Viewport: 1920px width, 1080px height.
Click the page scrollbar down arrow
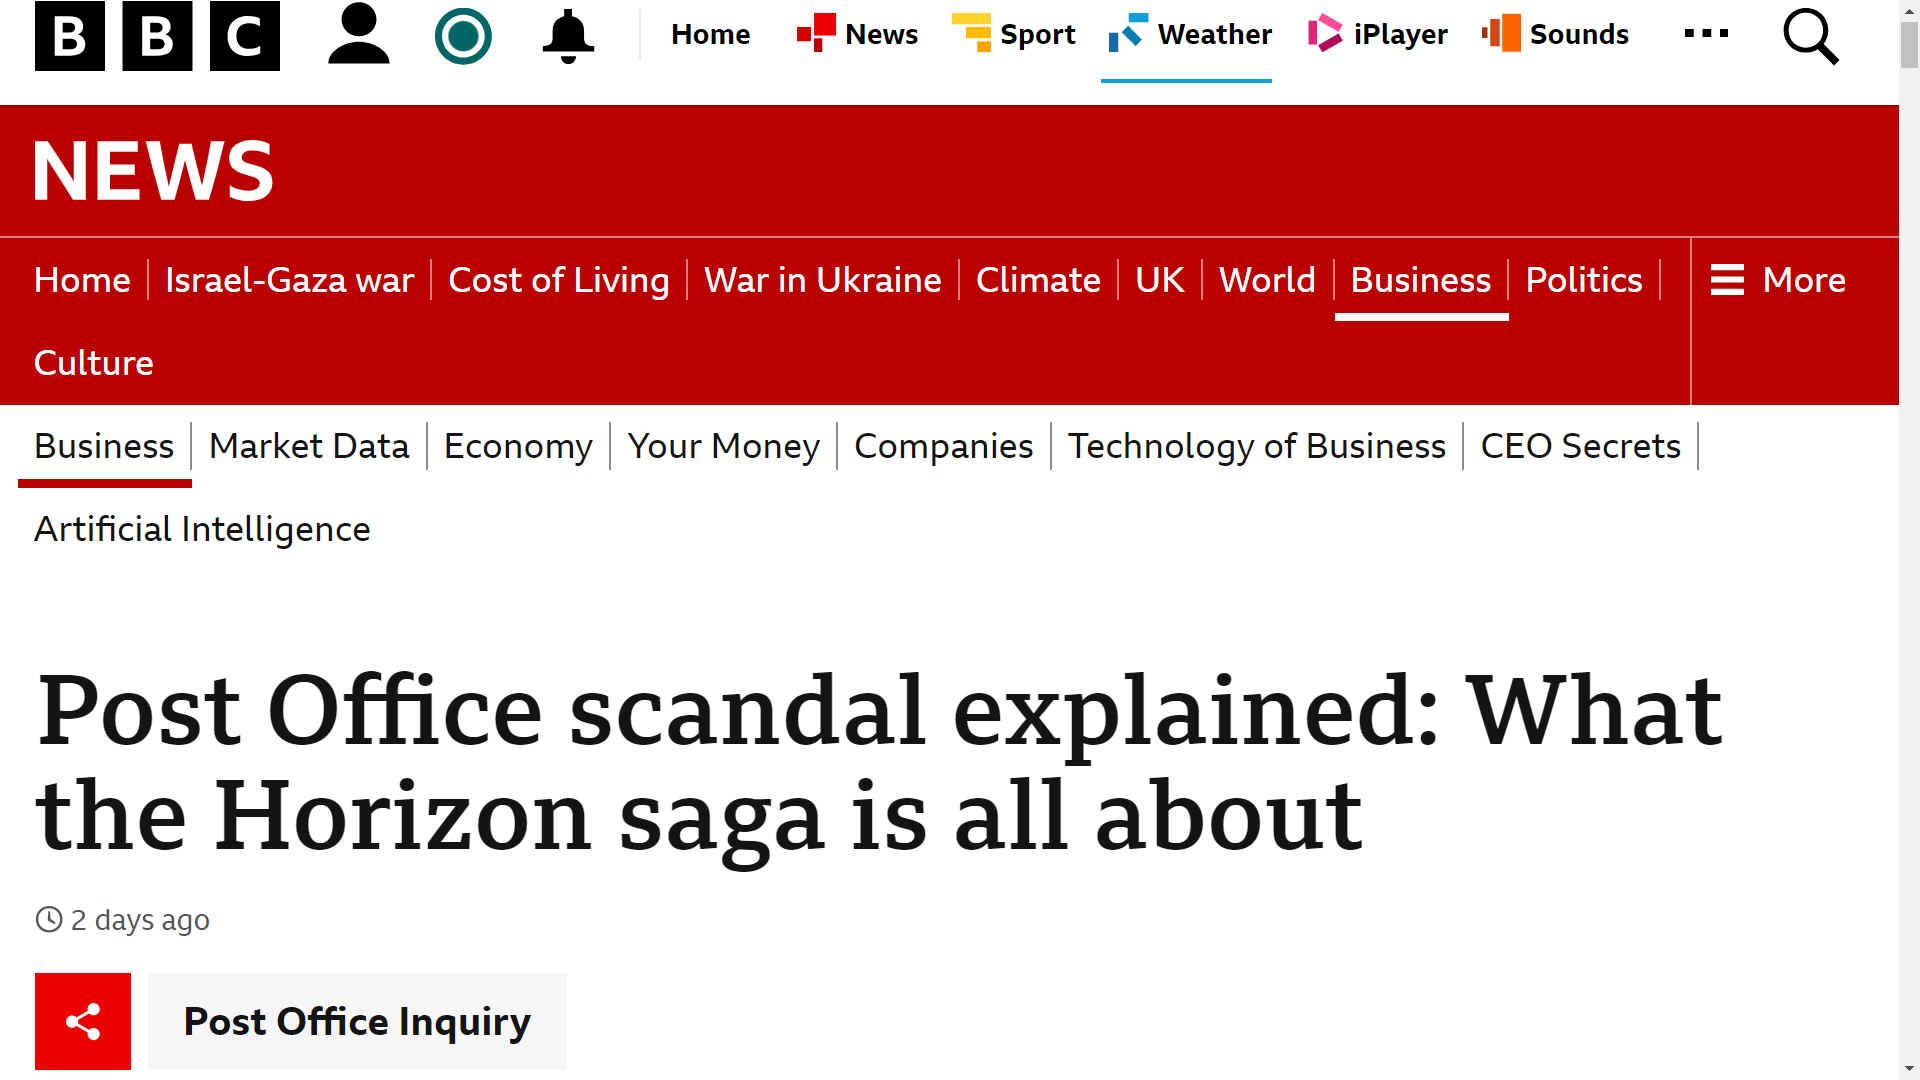(x=1909, y=1069)
